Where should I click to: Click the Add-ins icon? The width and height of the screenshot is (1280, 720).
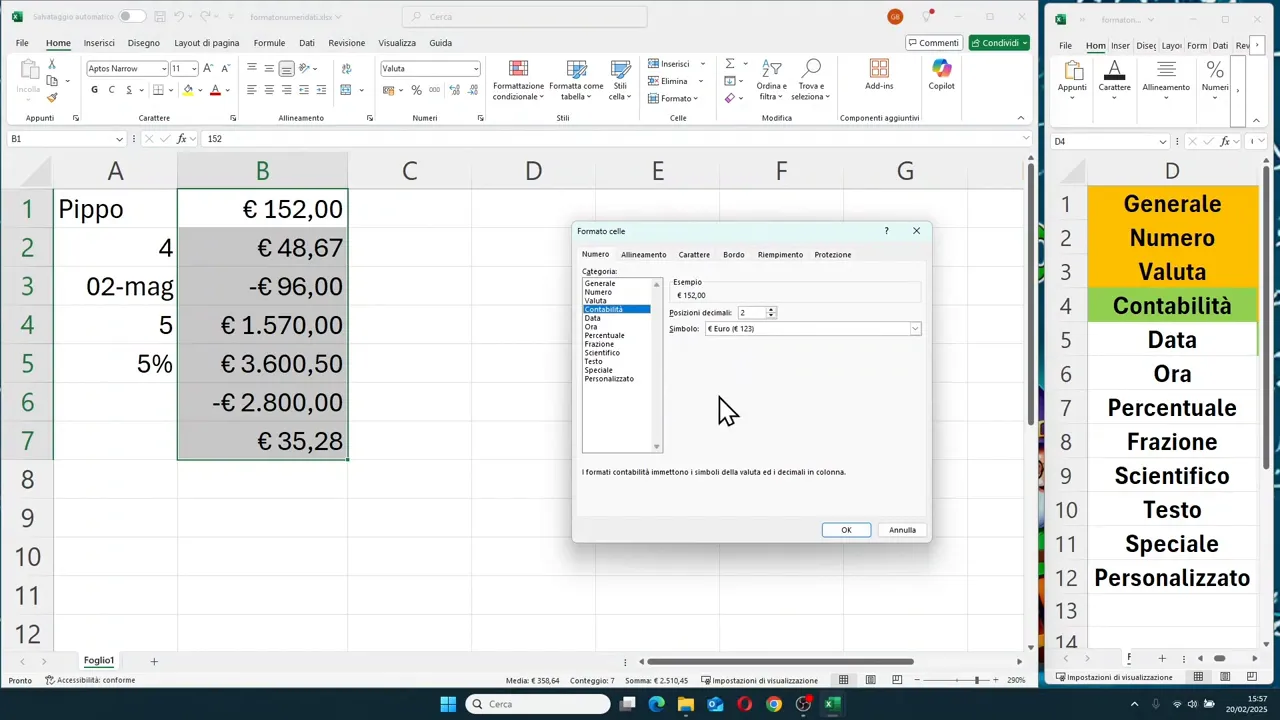pos(879,75)
